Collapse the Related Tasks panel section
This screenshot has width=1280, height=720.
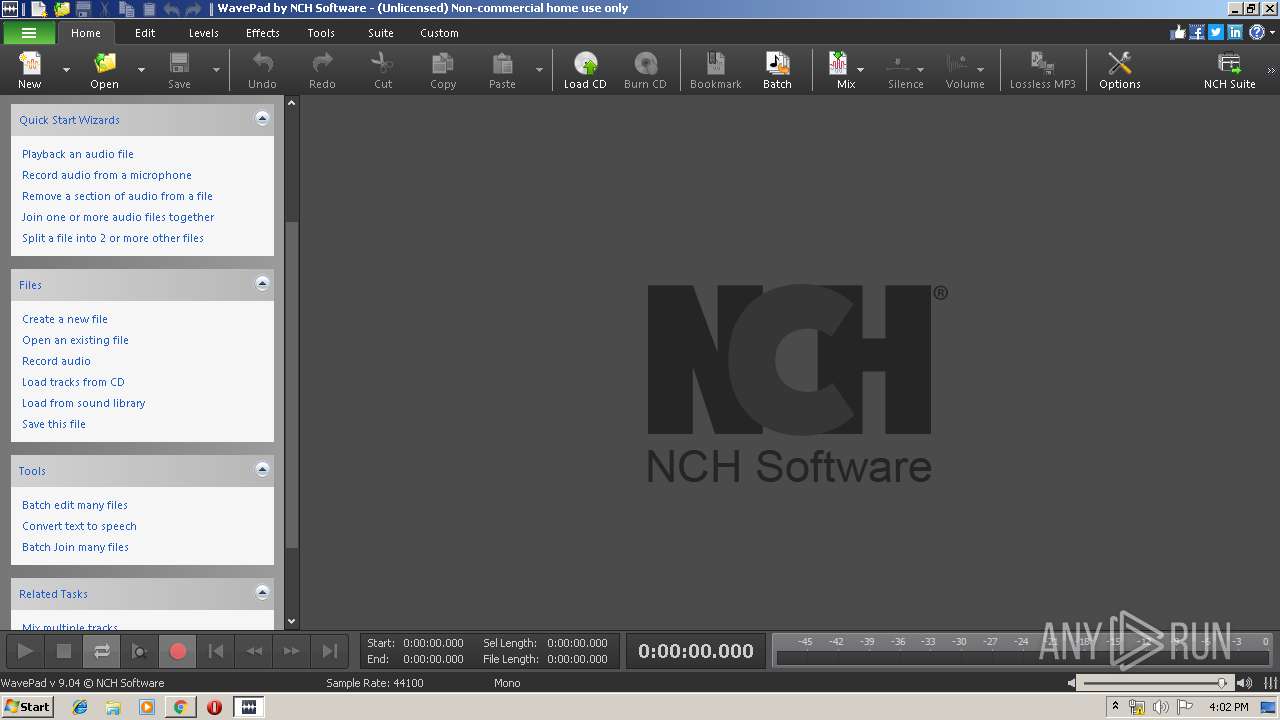(x=262, y=593)
